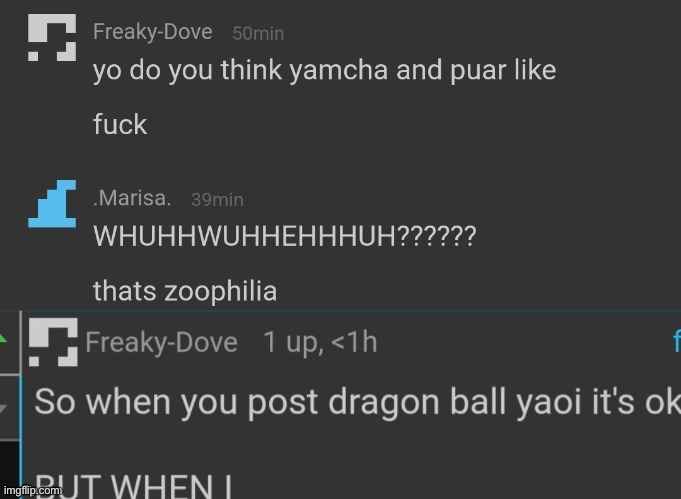Select the 50min timestamp
Viewport: 681px width, 499px height.
click(x=258, y=33)
